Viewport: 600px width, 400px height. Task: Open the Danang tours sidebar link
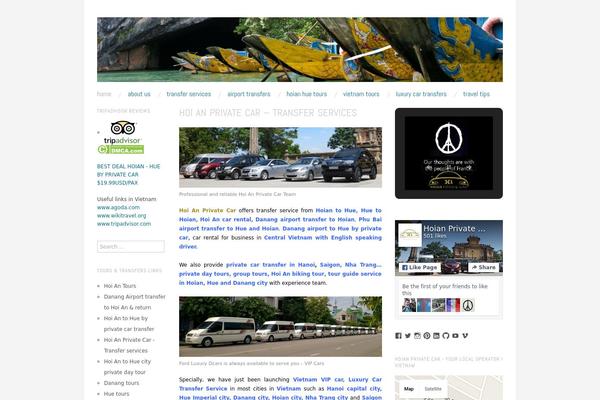[121, 383]
